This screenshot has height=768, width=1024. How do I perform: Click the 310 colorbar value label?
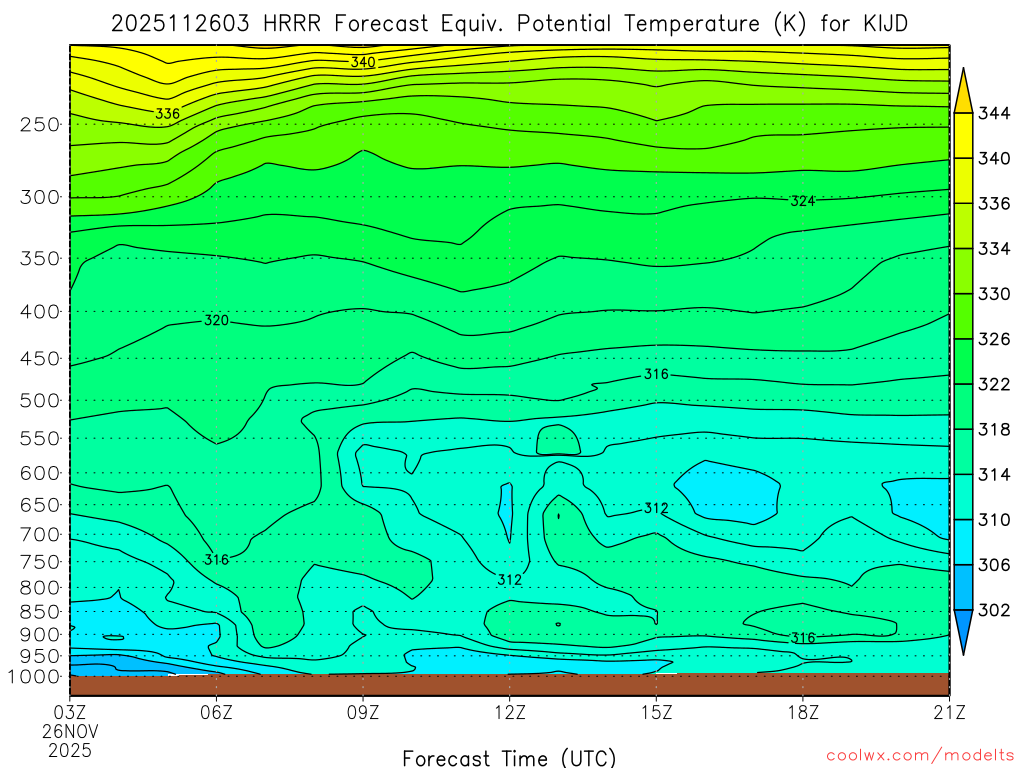(x=994, y=520)
